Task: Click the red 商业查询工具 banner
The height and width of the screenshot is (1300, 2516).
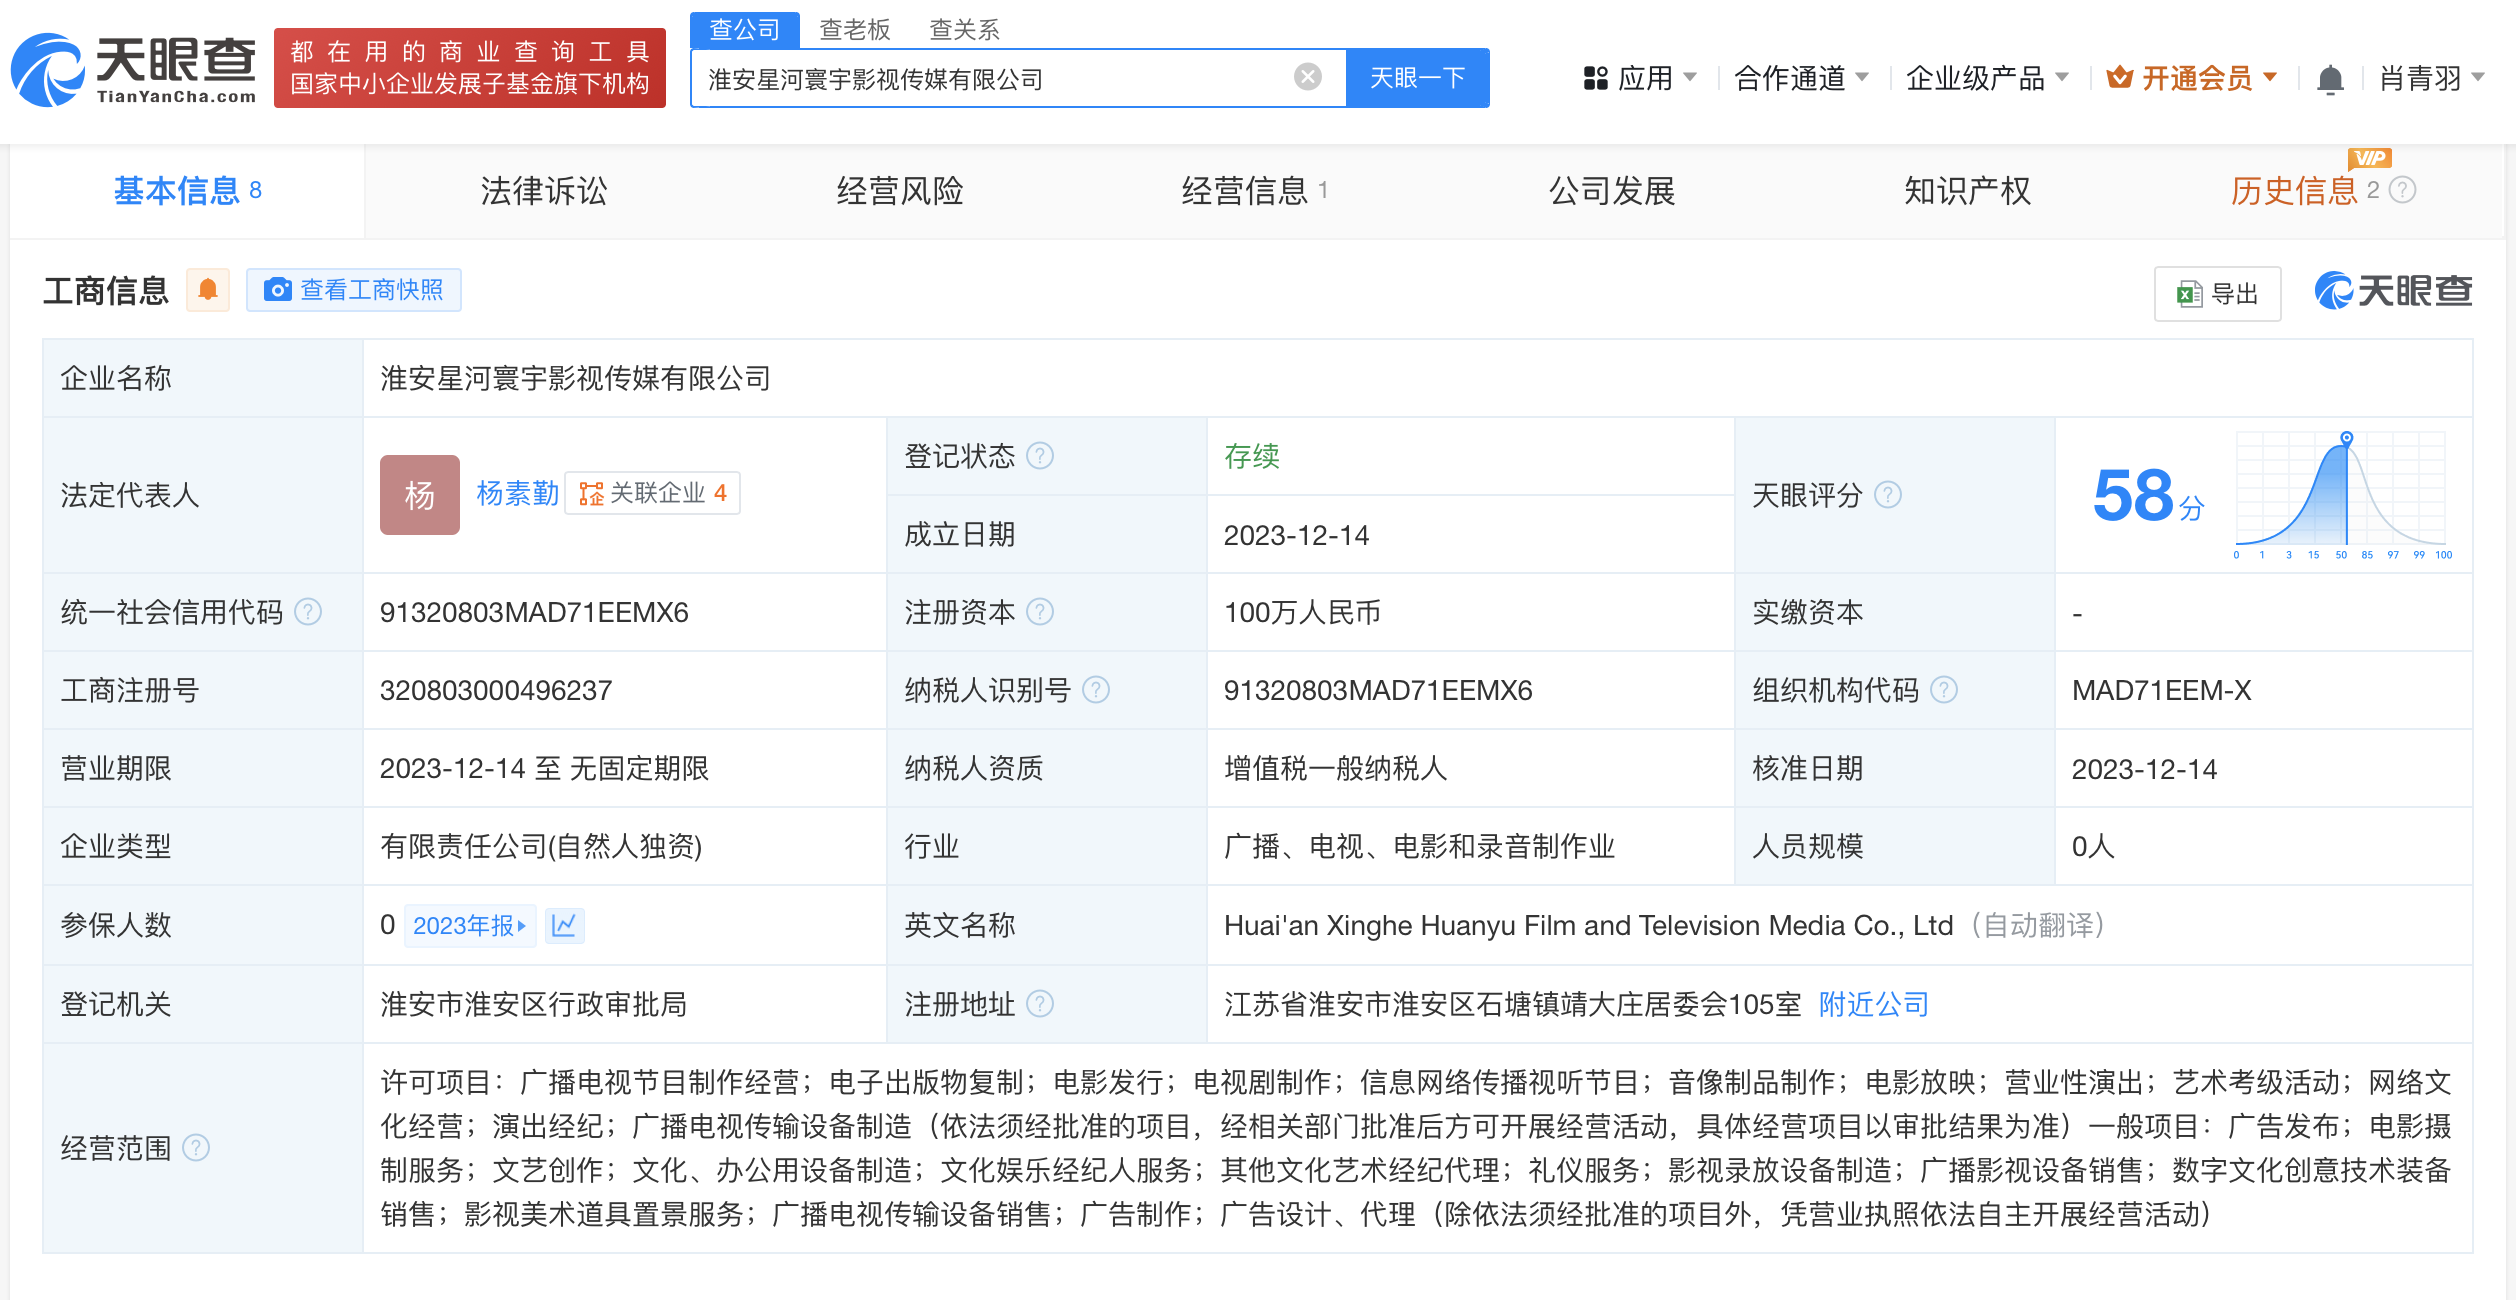Action: point(470,68)
